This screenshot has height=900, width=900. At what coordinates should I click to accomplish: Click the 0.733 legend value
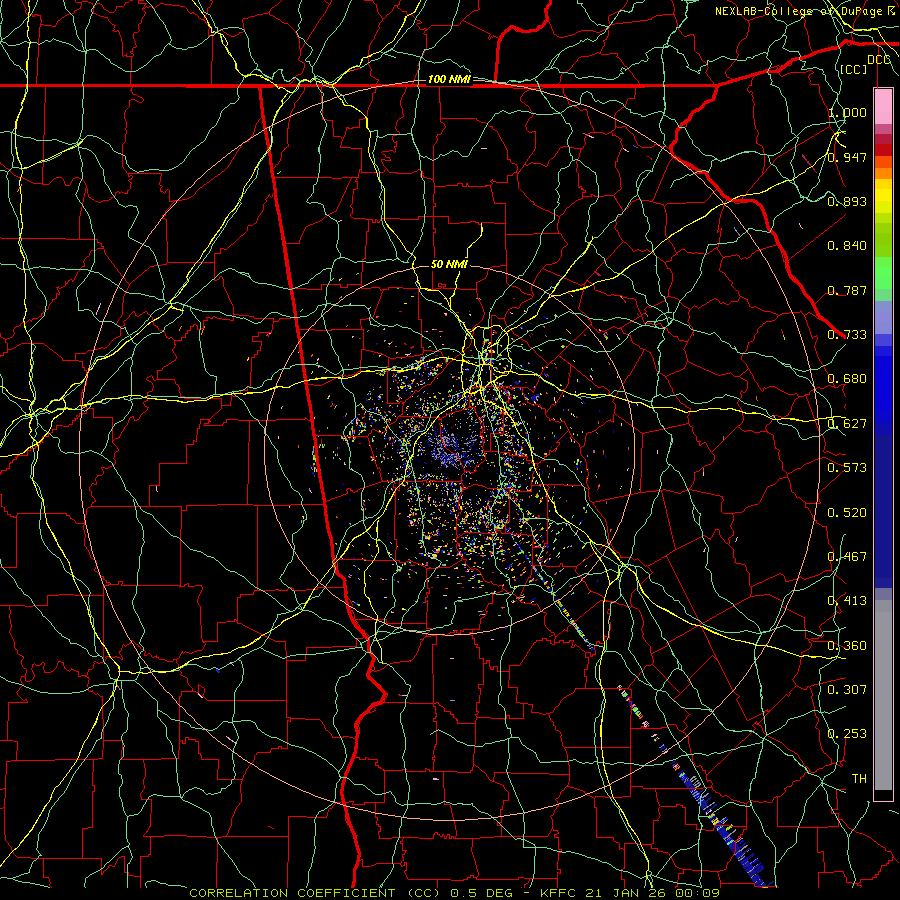coord(847,335)
